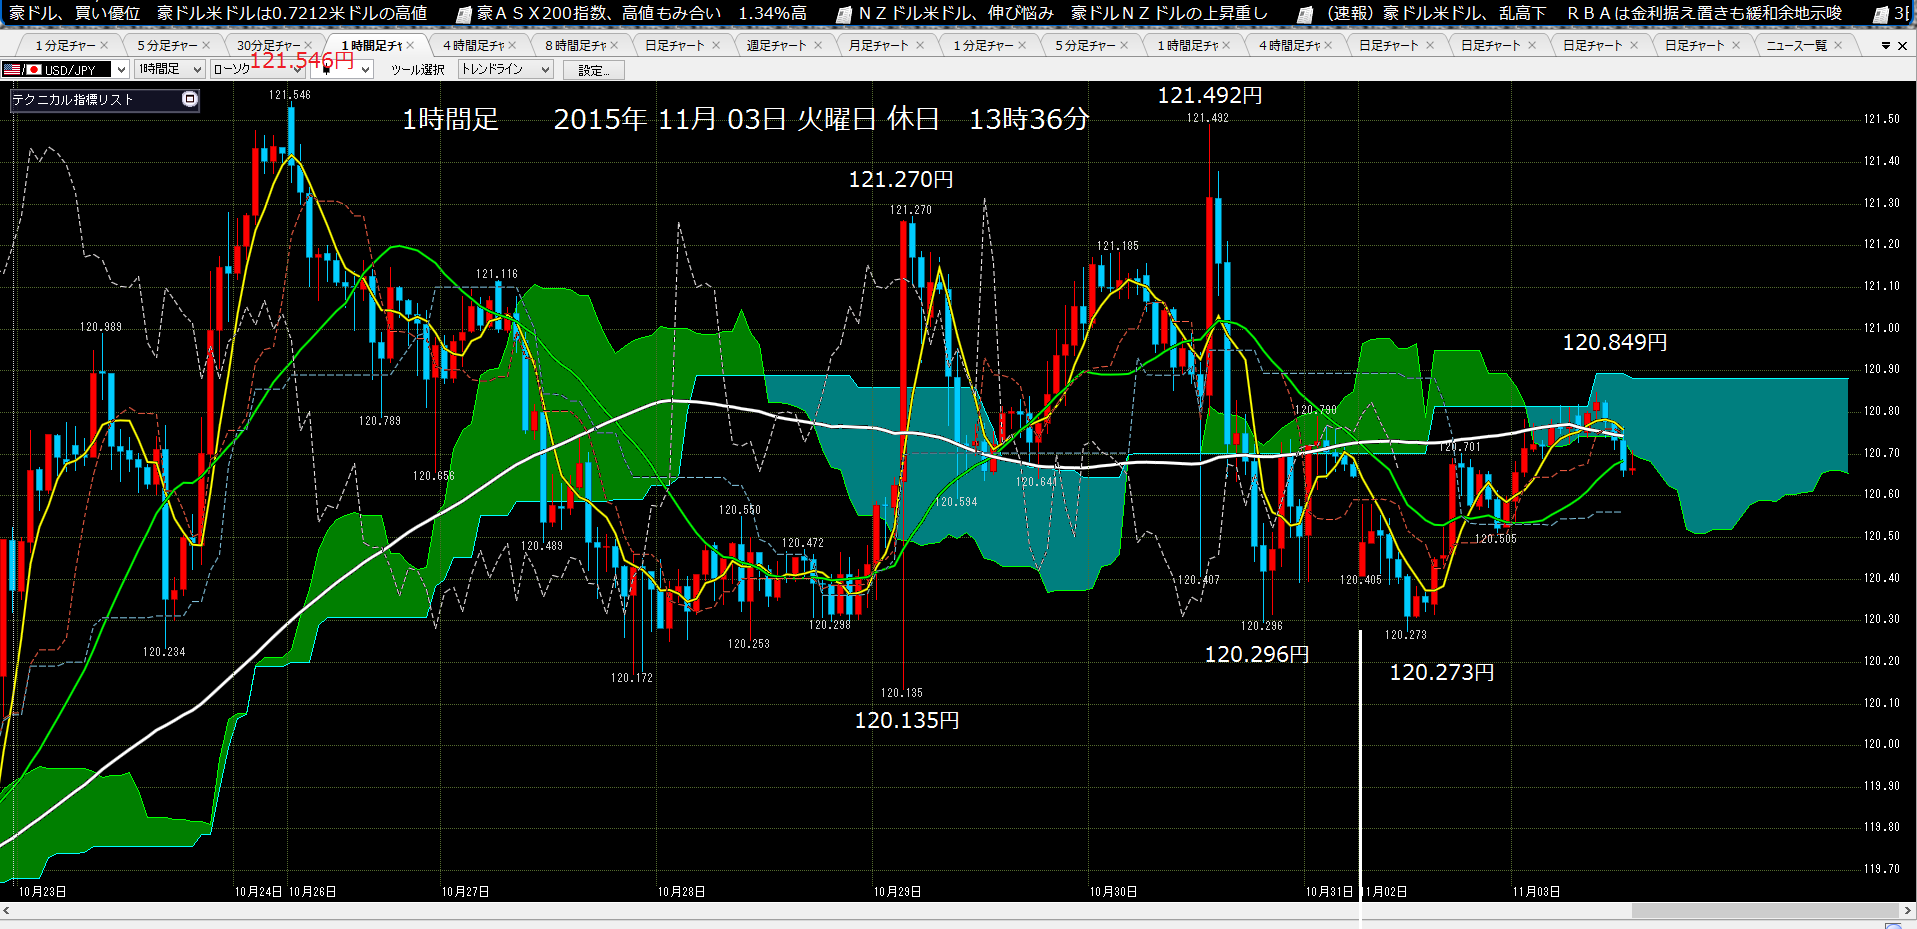
Task: Click the 121.185 candle high label
Action: 1117,246
